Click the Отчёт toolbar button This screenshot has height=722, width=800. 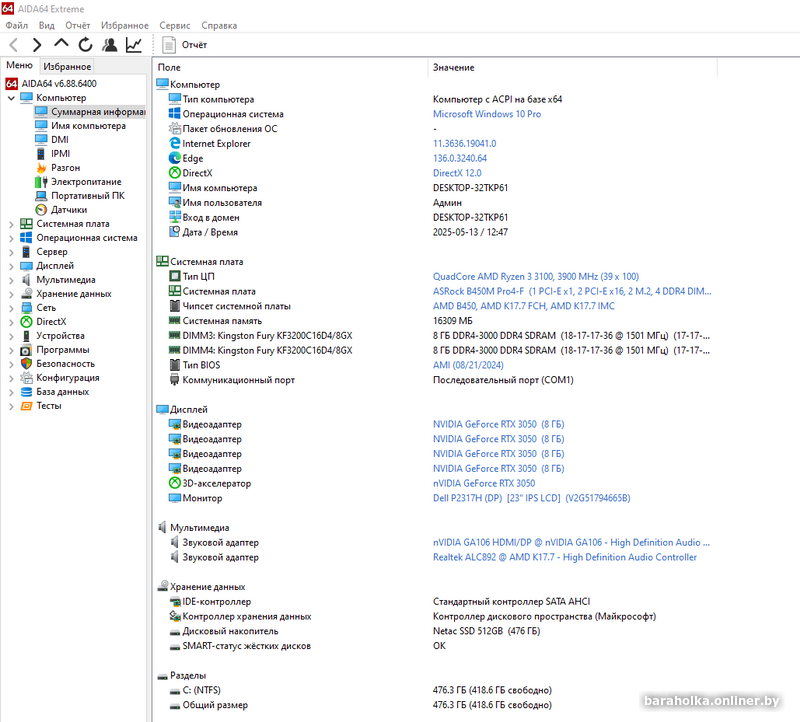coord(185,45)
